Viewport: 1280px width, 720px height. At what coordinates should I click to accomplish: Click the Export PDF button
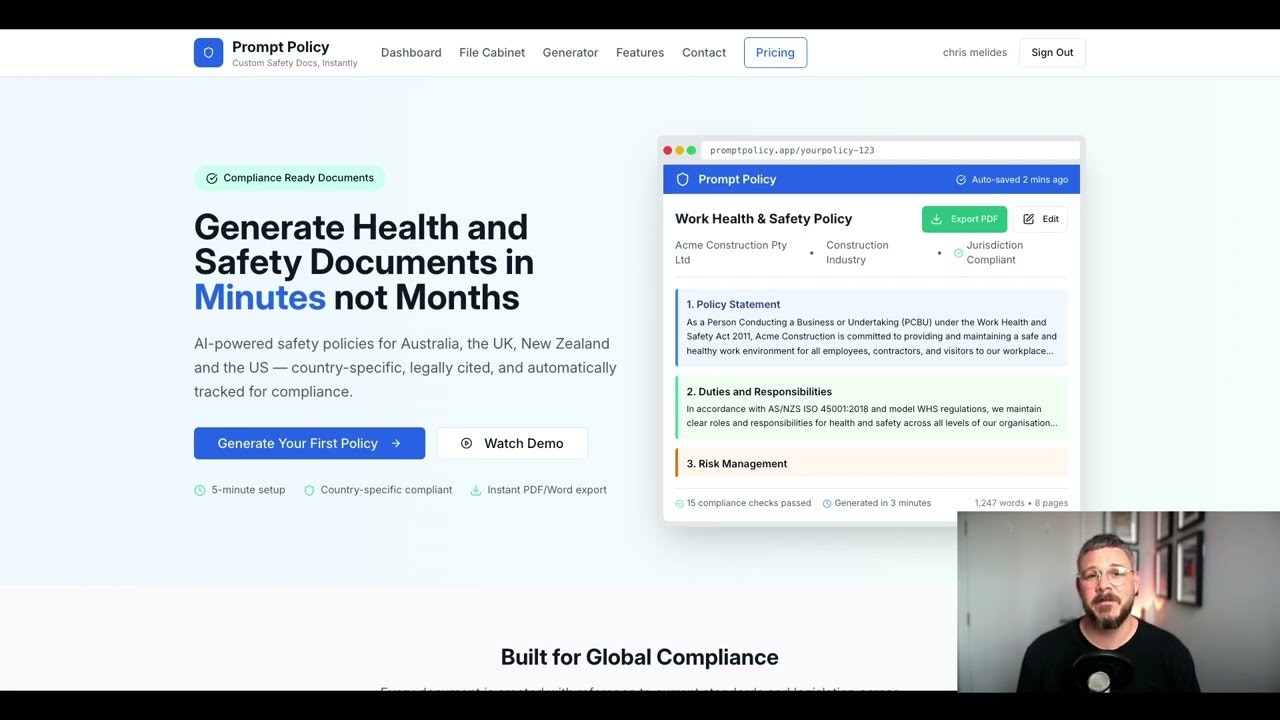(964, 219)
